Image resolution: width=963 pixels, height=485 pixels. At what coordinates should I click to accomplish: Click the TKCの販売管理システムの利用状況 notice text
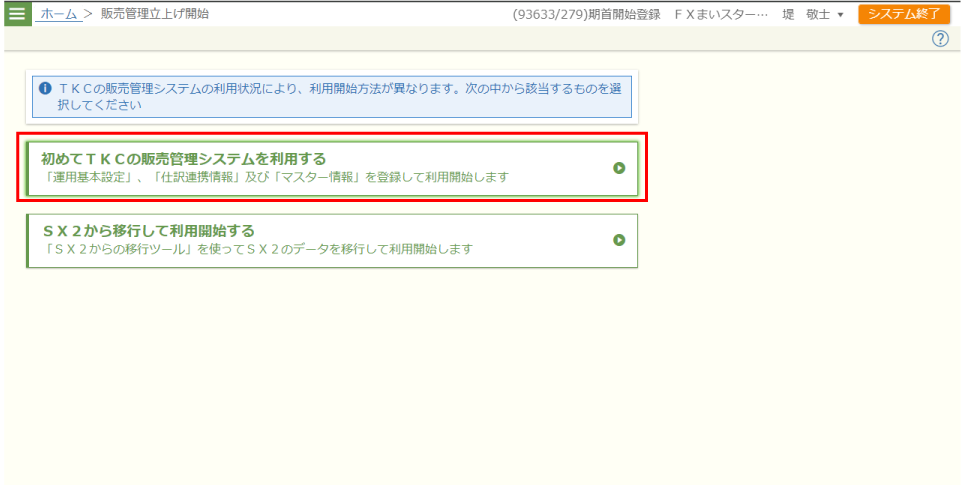(x=340, y=96)
